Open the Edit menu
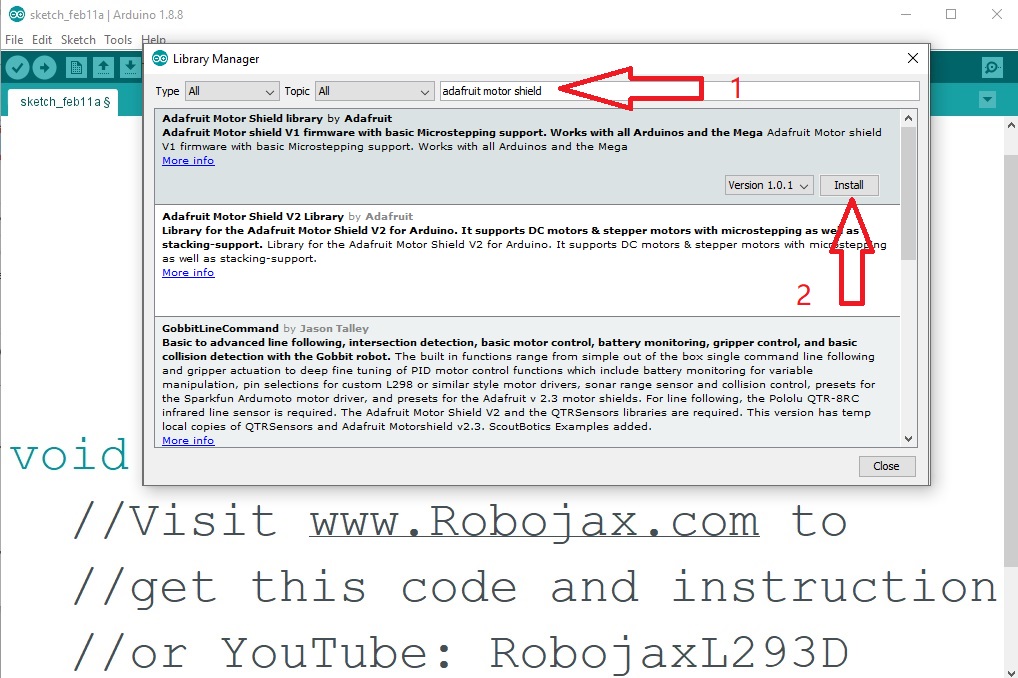 [42, 40]
